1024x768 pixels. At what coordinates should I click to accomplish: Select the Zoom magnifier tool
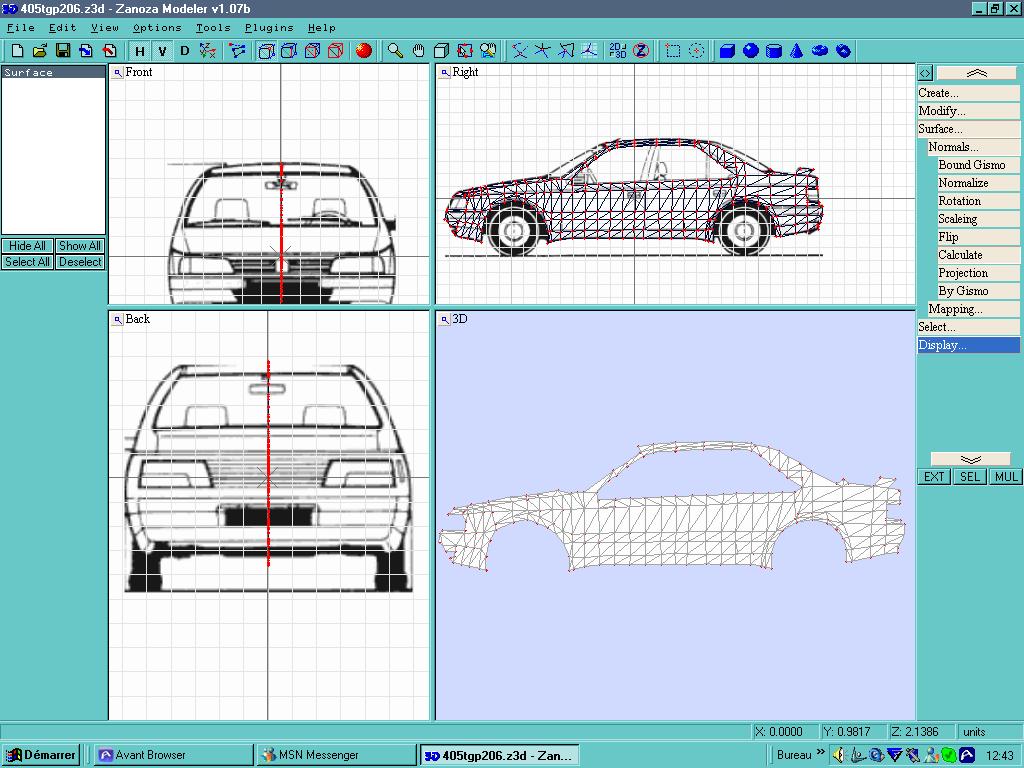396,51
